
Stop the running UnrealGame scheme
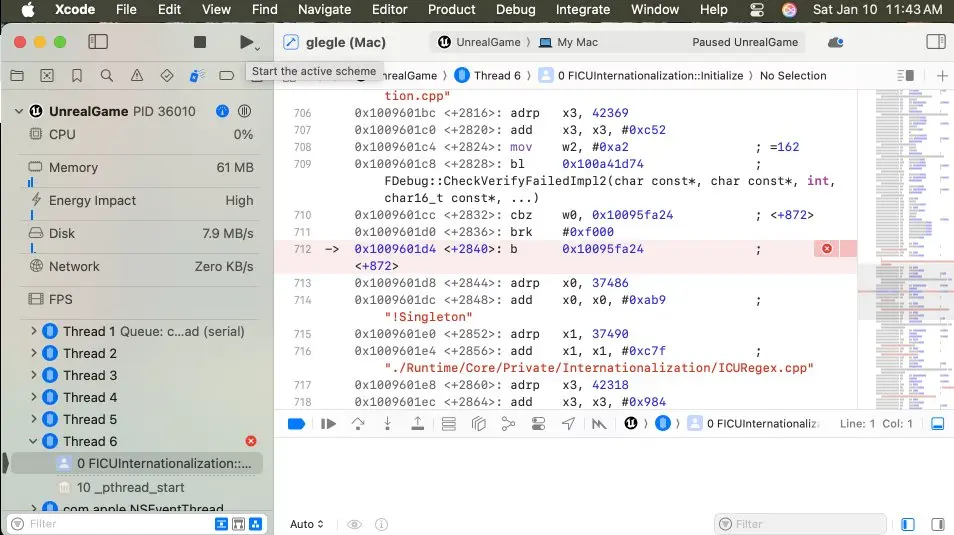point(200,42)
